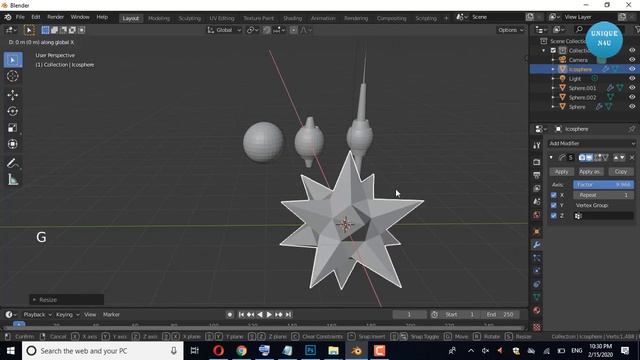
Task: Open the File menu
Action: [x=20, y=17]
